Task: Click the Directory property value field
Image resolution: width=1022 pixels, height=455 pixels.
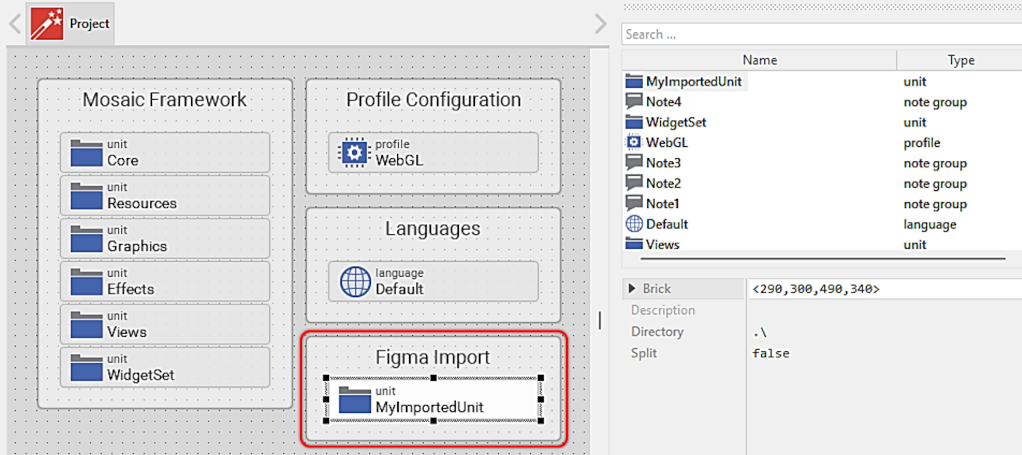Action: [880, 332]
